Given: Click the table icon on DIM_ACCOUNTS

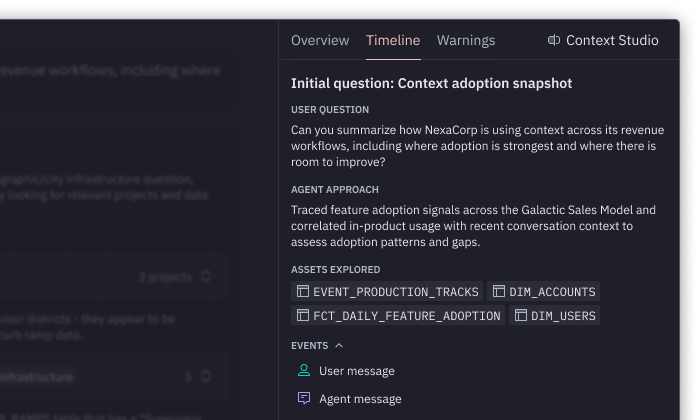Looking at the screenshot, I should tap(498, 292).
